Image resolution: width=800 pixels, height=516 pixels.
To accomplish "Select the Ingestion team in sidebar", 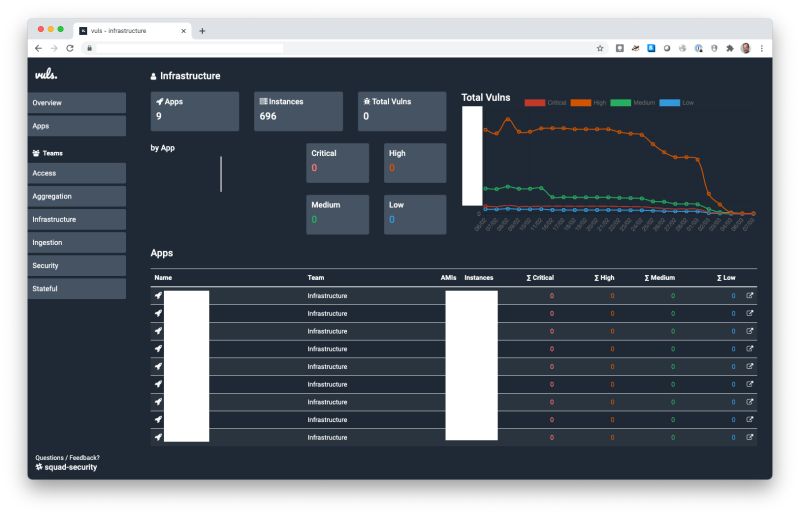I will click(x=77, y=242).
